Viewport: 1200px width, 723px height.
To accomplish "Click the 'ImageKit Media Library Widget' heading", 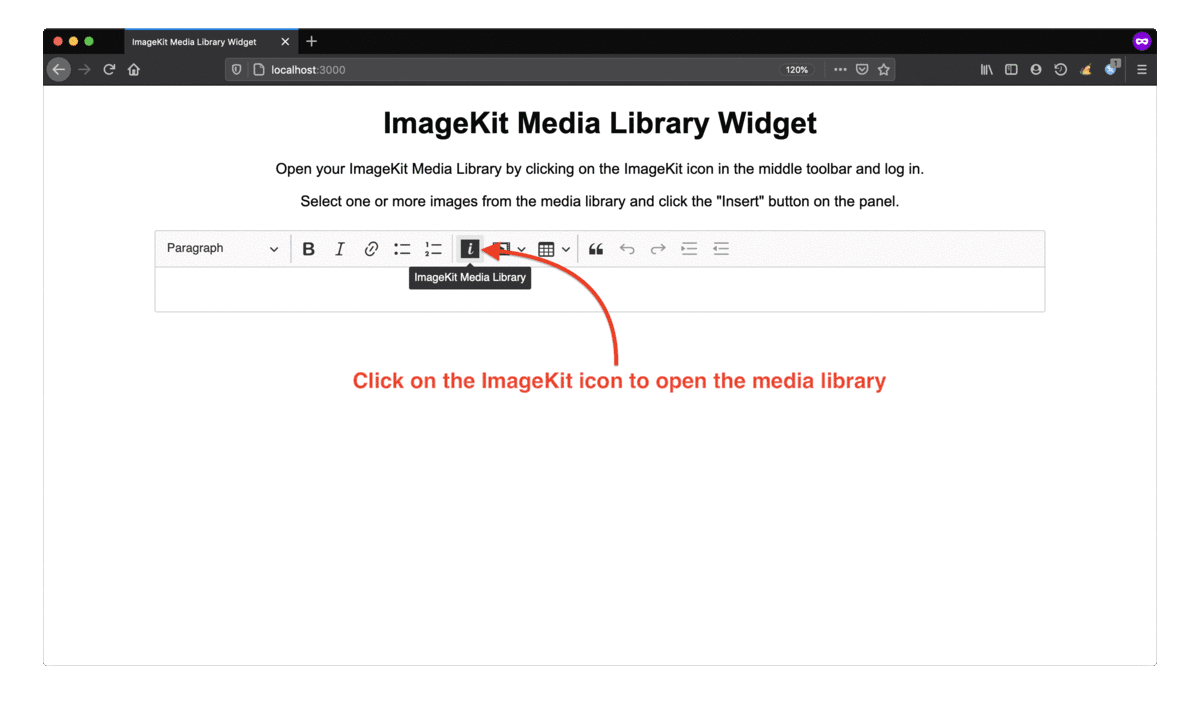I will (600, 123).
